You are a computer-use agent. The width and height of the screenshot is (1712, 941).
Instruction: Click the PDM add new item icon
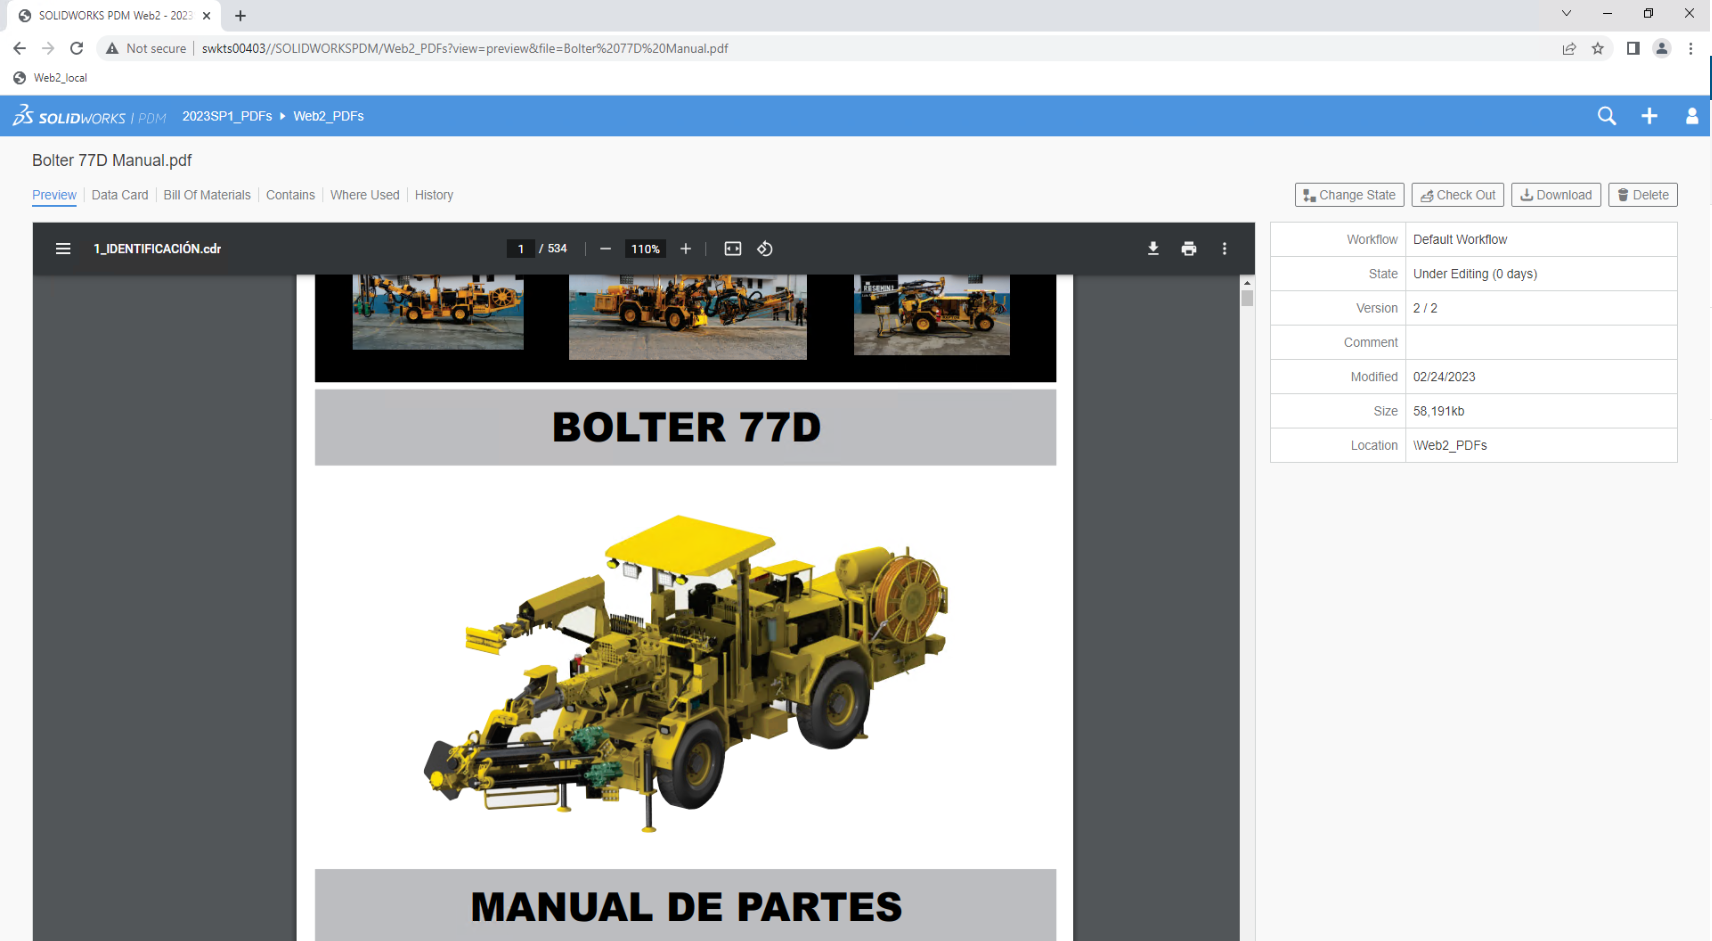pyautogui.click(x=1649, y=116)
